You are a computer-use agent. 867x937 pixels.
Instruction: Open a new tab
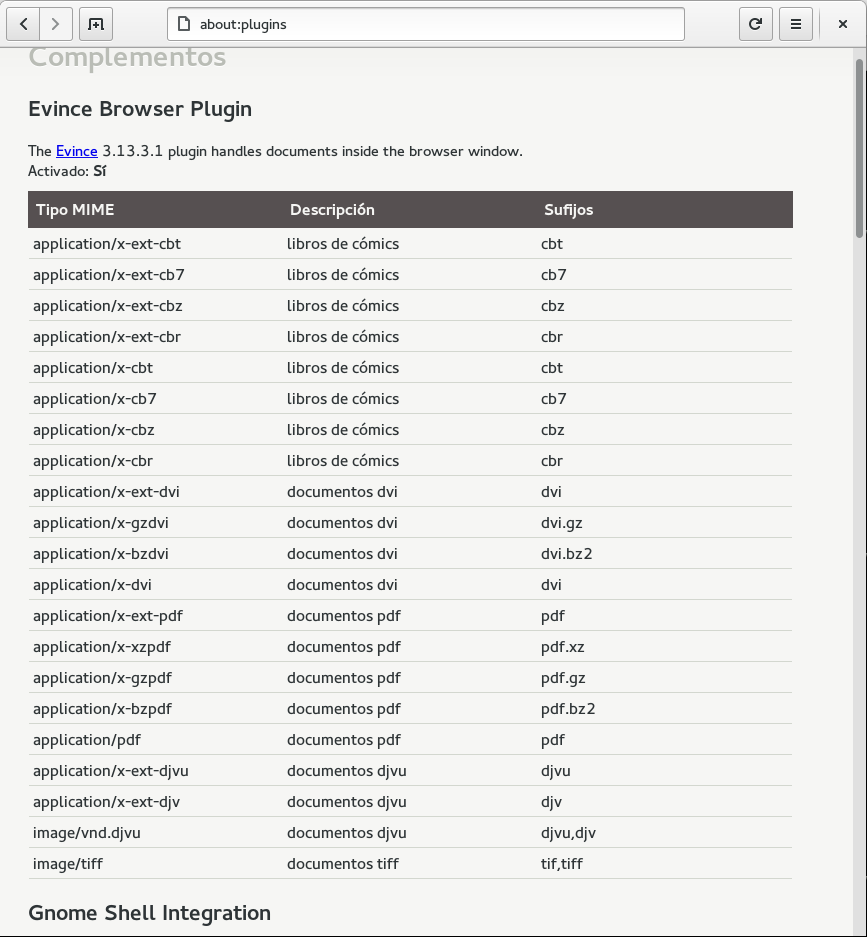point(96,24)
